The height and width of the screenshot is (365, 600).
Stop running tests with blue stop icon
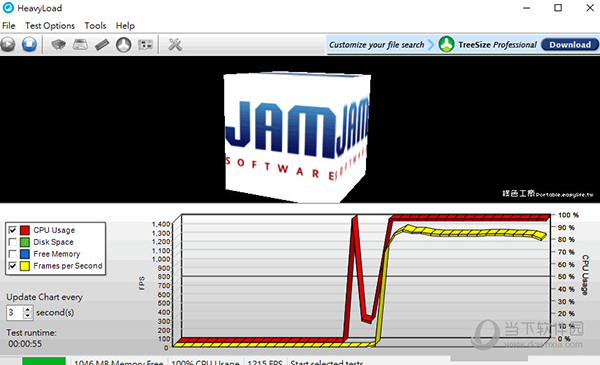point(29,45)
